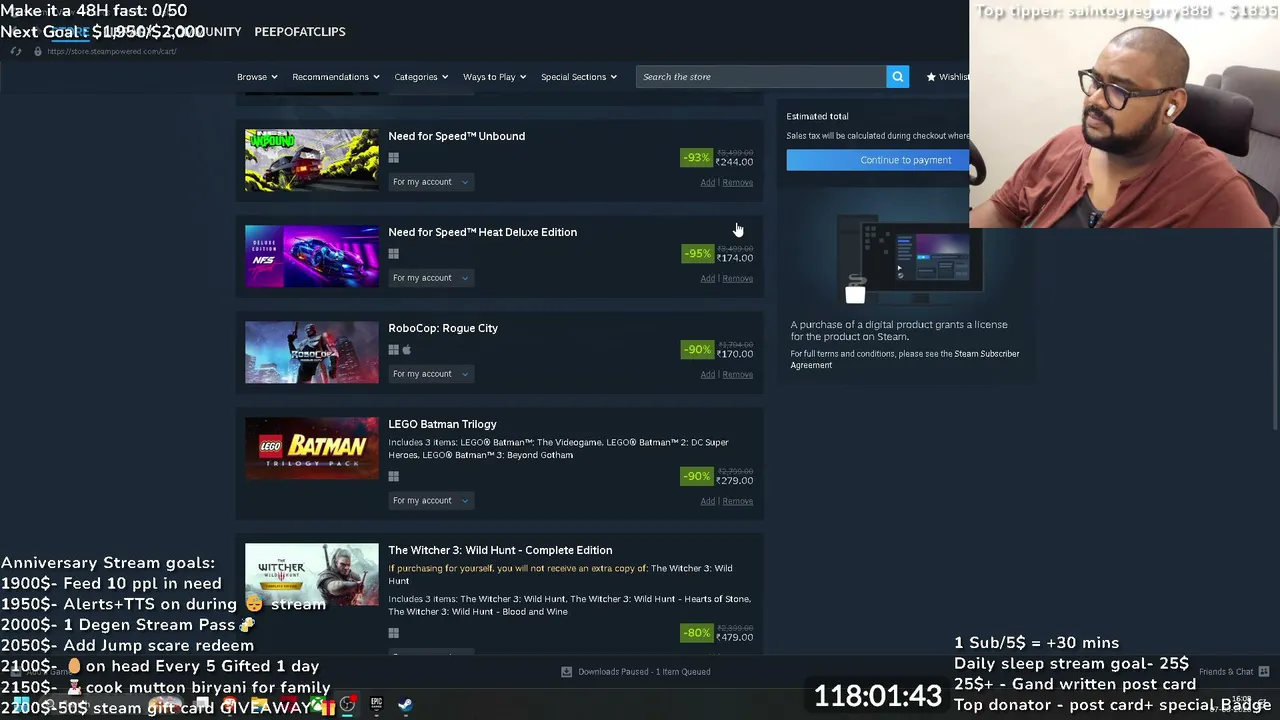1280x720 pixels.
Task: Click the -80% discount badge
Action: coord(696,633)
